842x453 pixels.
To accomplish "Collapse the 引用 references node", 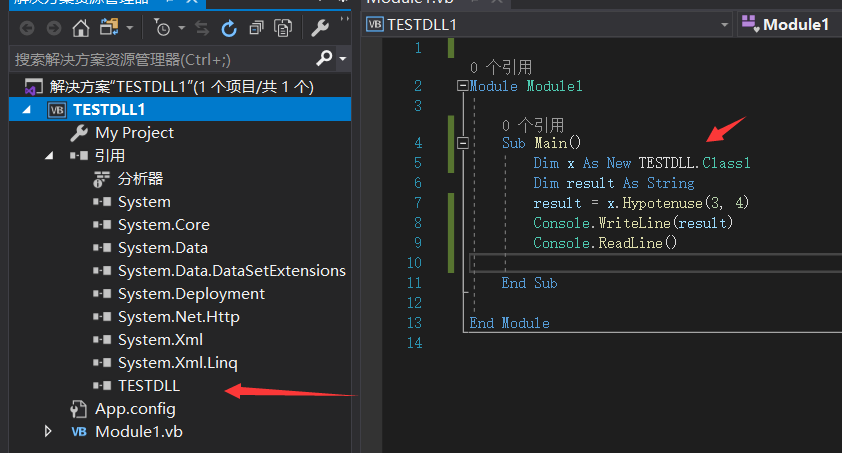I will [x=49, y=156].
